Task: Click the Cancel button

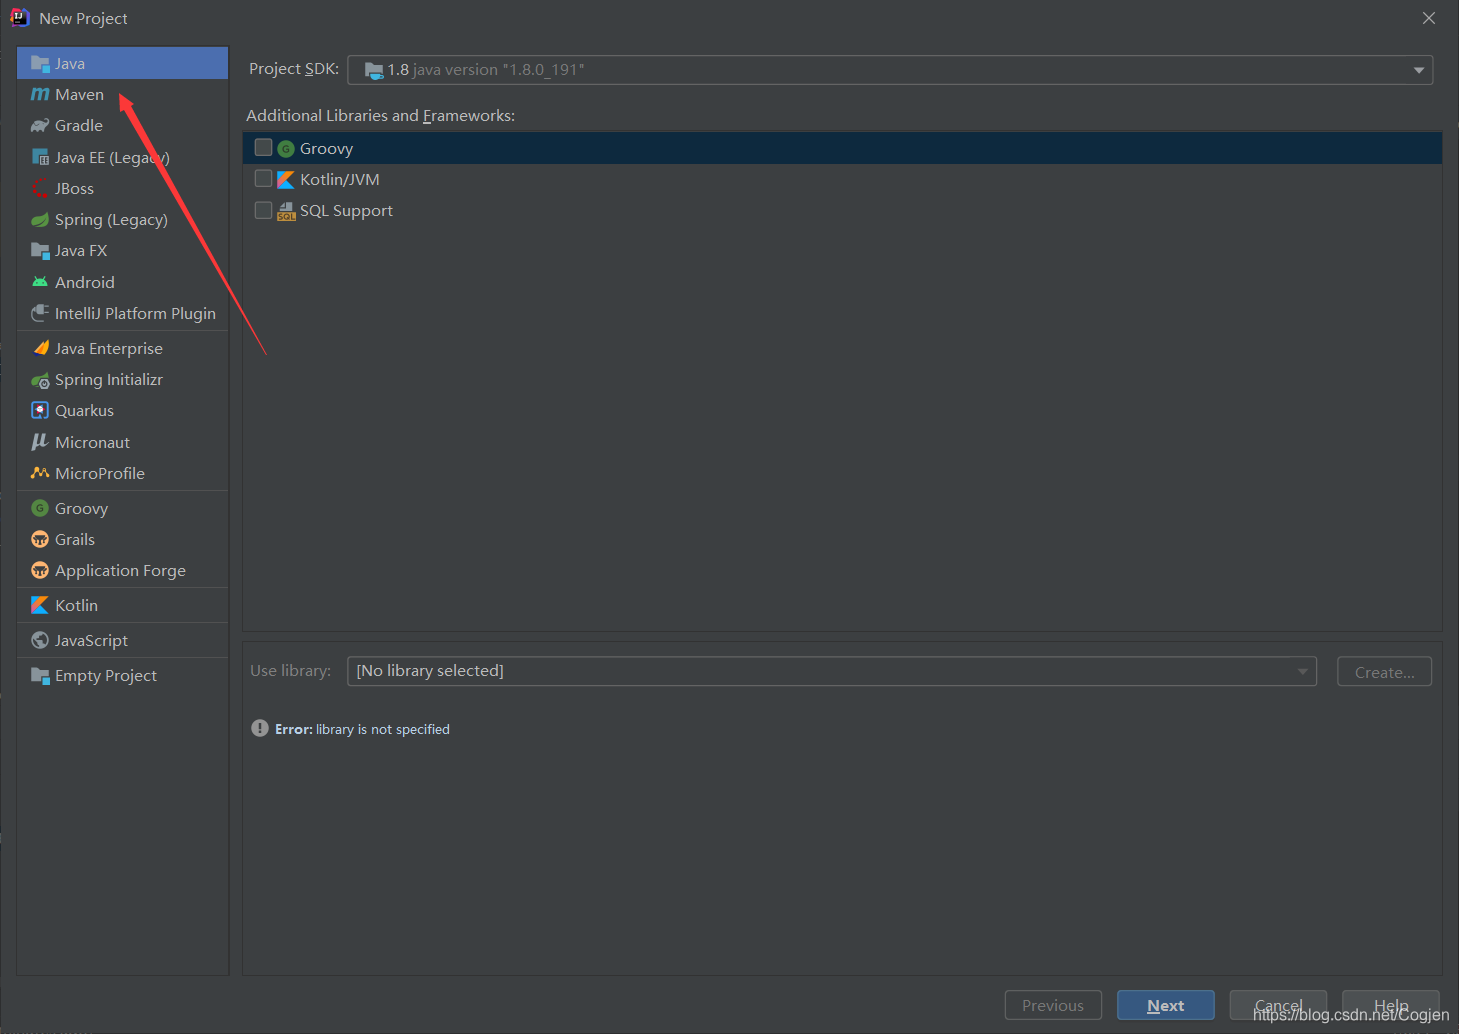Action: tap(1278, 1005)
